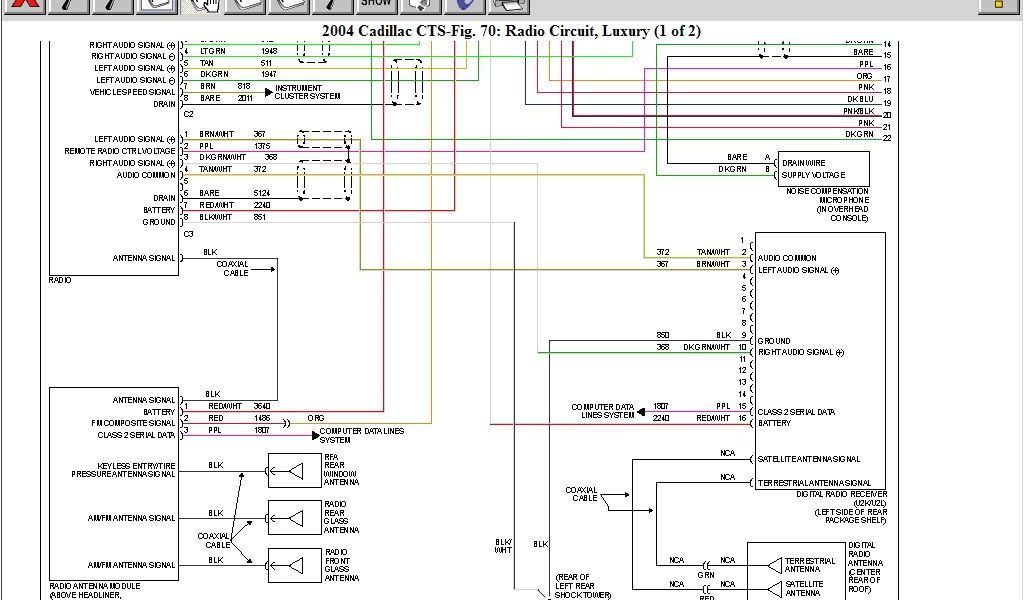Click the RFA Rear Window Antenna symbol
The image size is (1024, 600).
(292, 470)
